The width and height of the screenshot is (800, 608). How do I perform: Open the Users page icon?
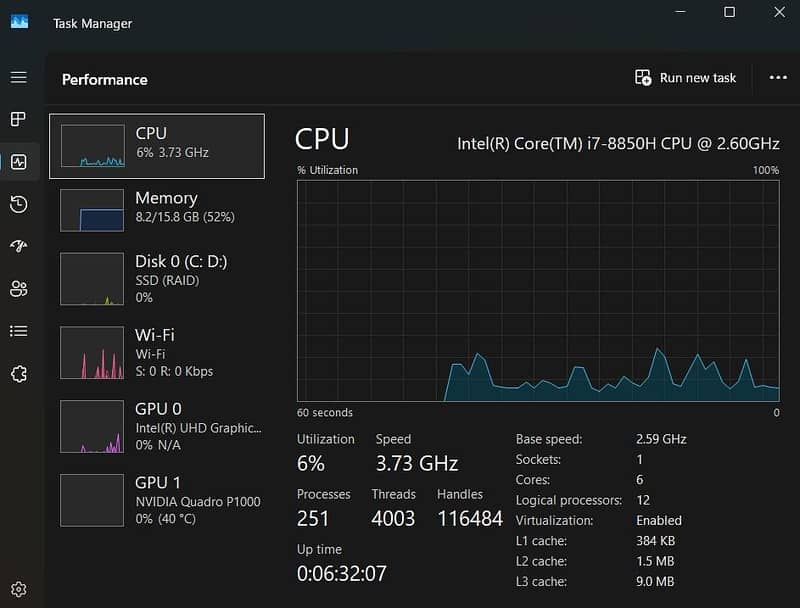click(19, 289)
